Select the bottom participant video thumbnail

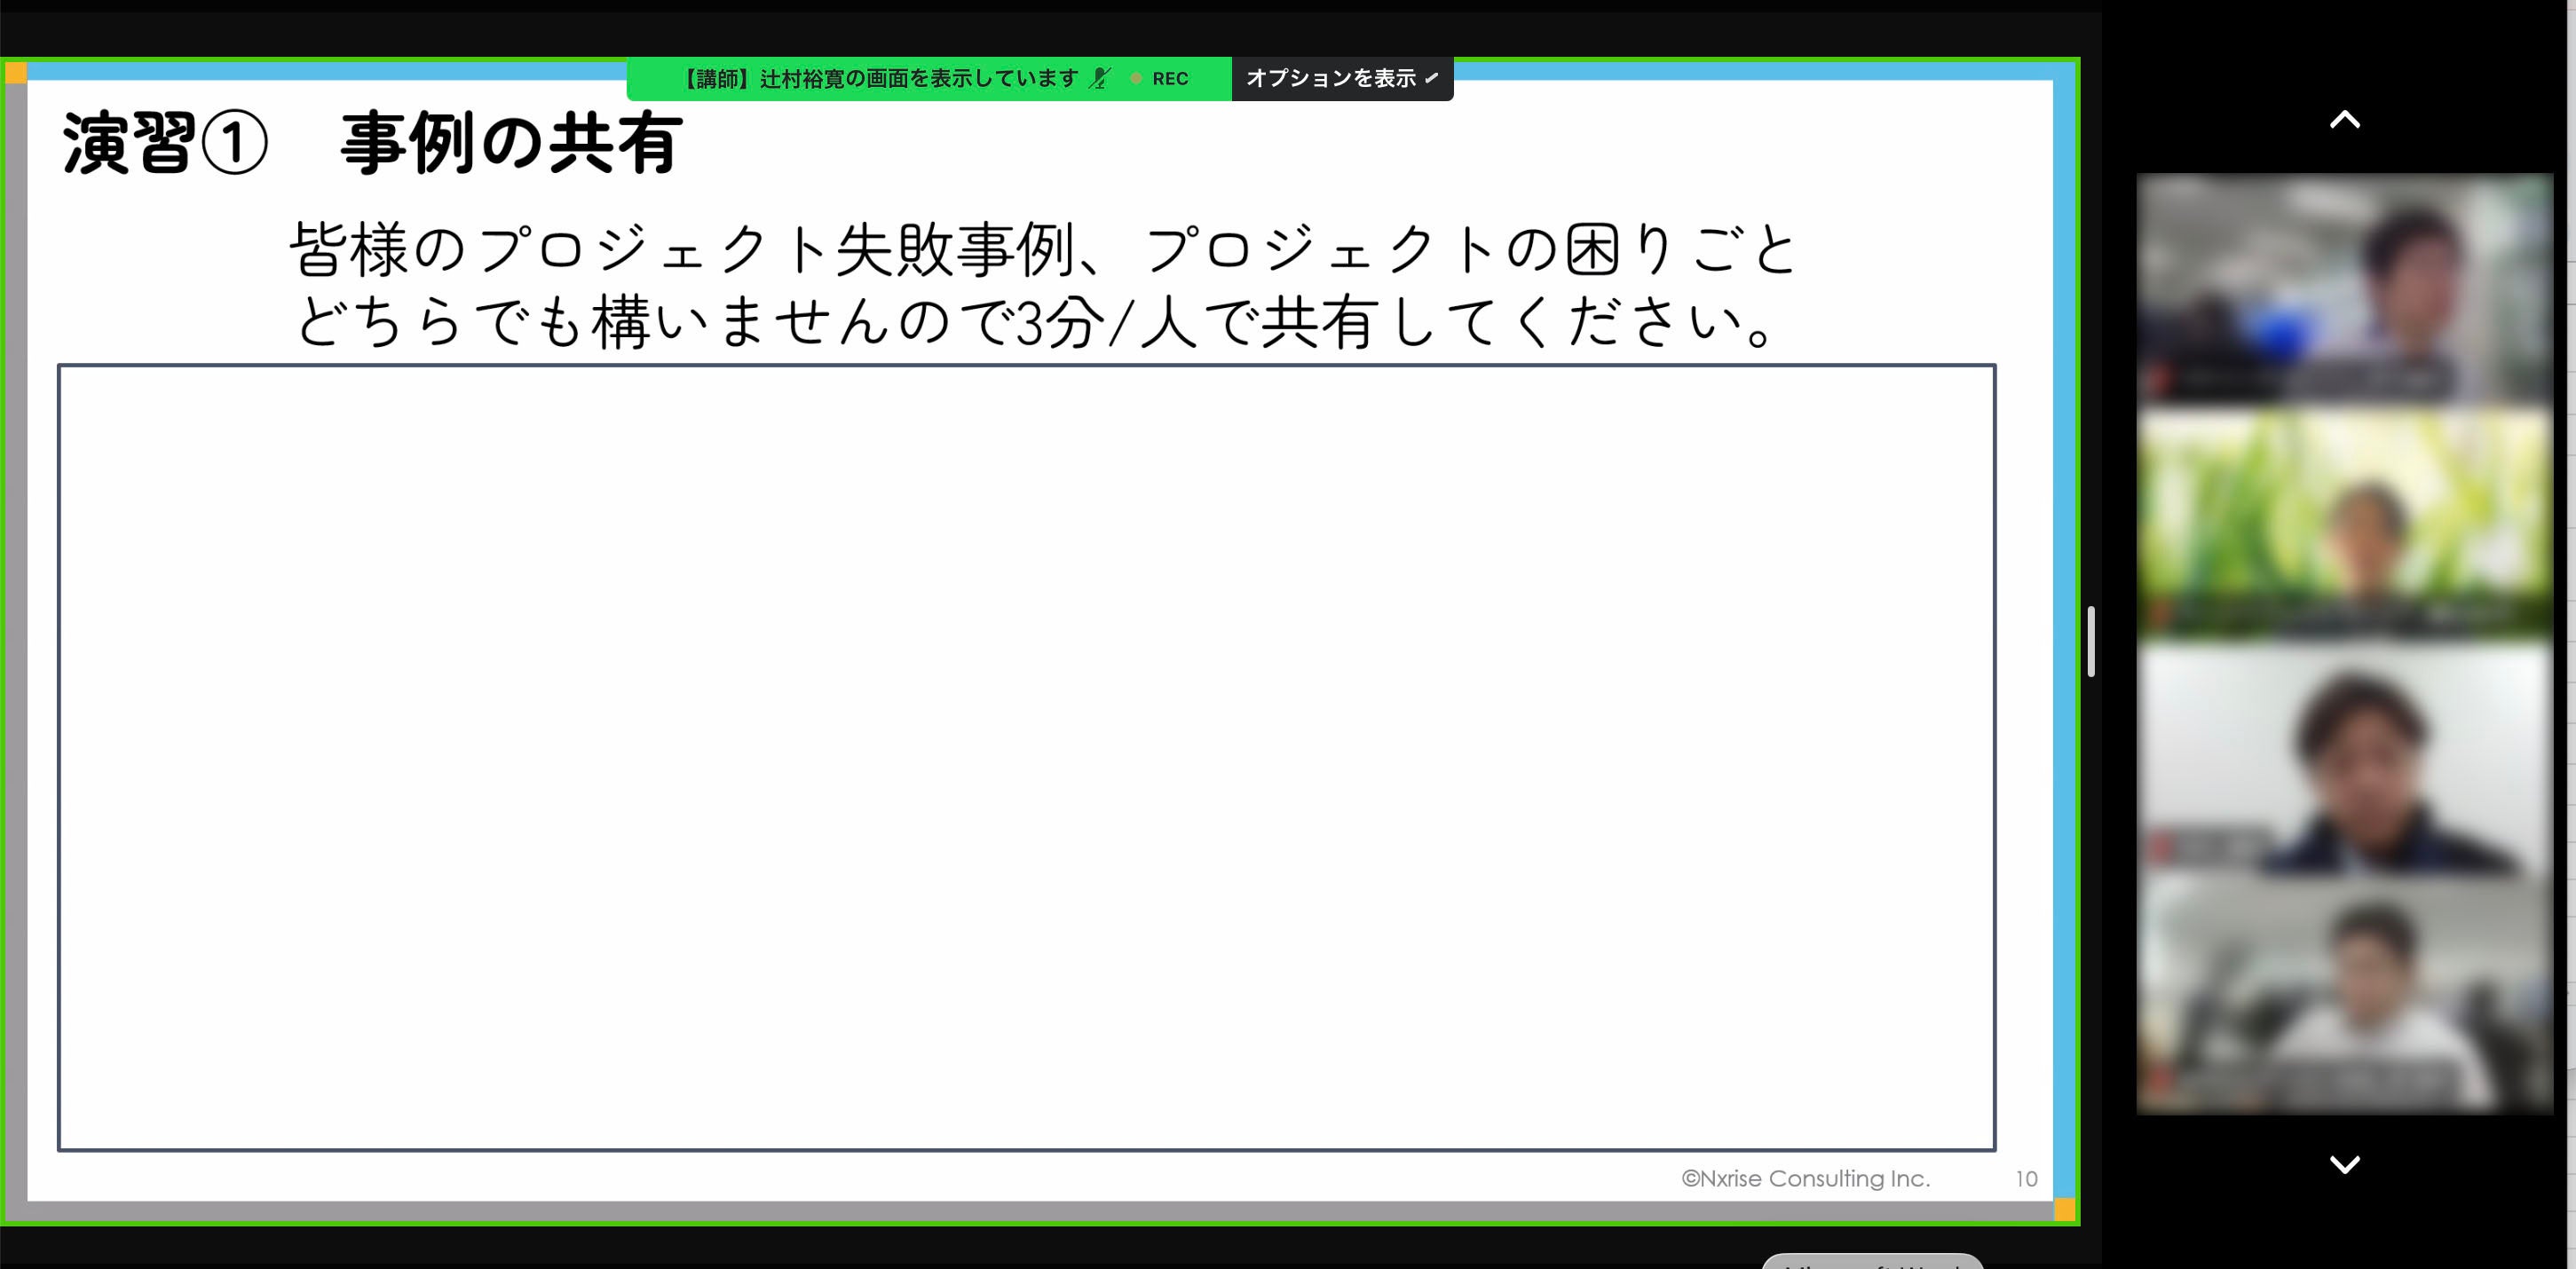pos(2344,996)
